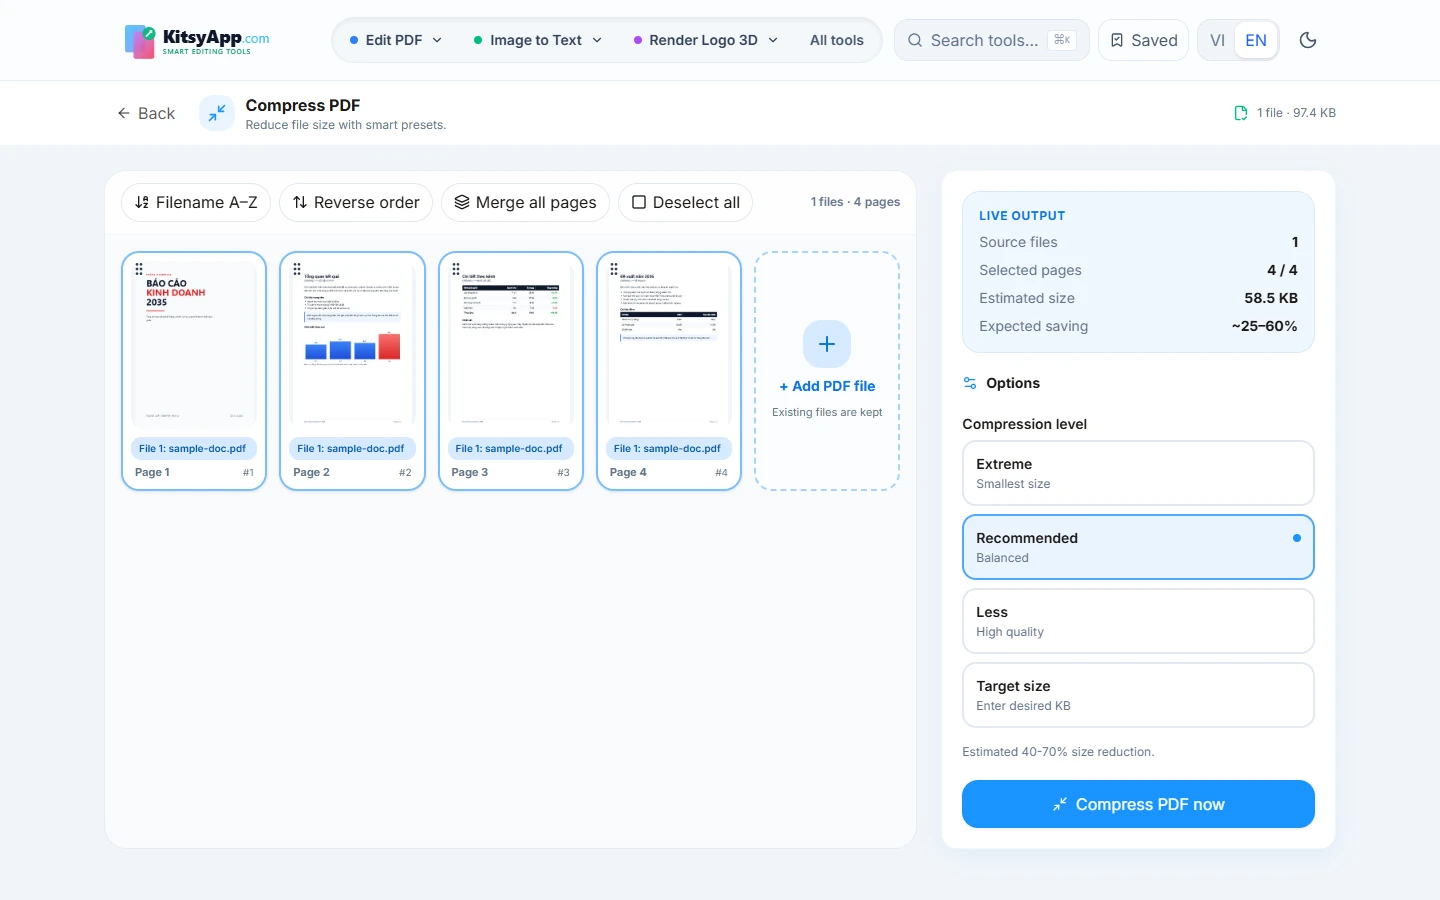
Task: Switch language to VI
Action: (x=1217, y=40)
